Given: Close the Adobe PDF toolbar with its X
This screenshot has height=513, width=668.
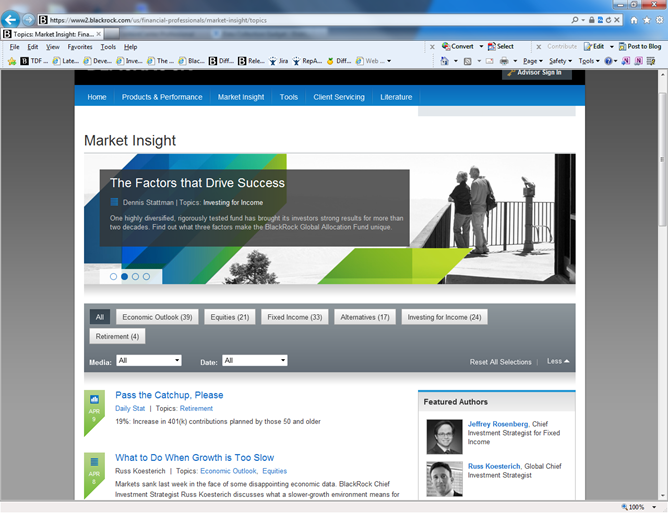Looking at the screenshot, I should [432, 47].
